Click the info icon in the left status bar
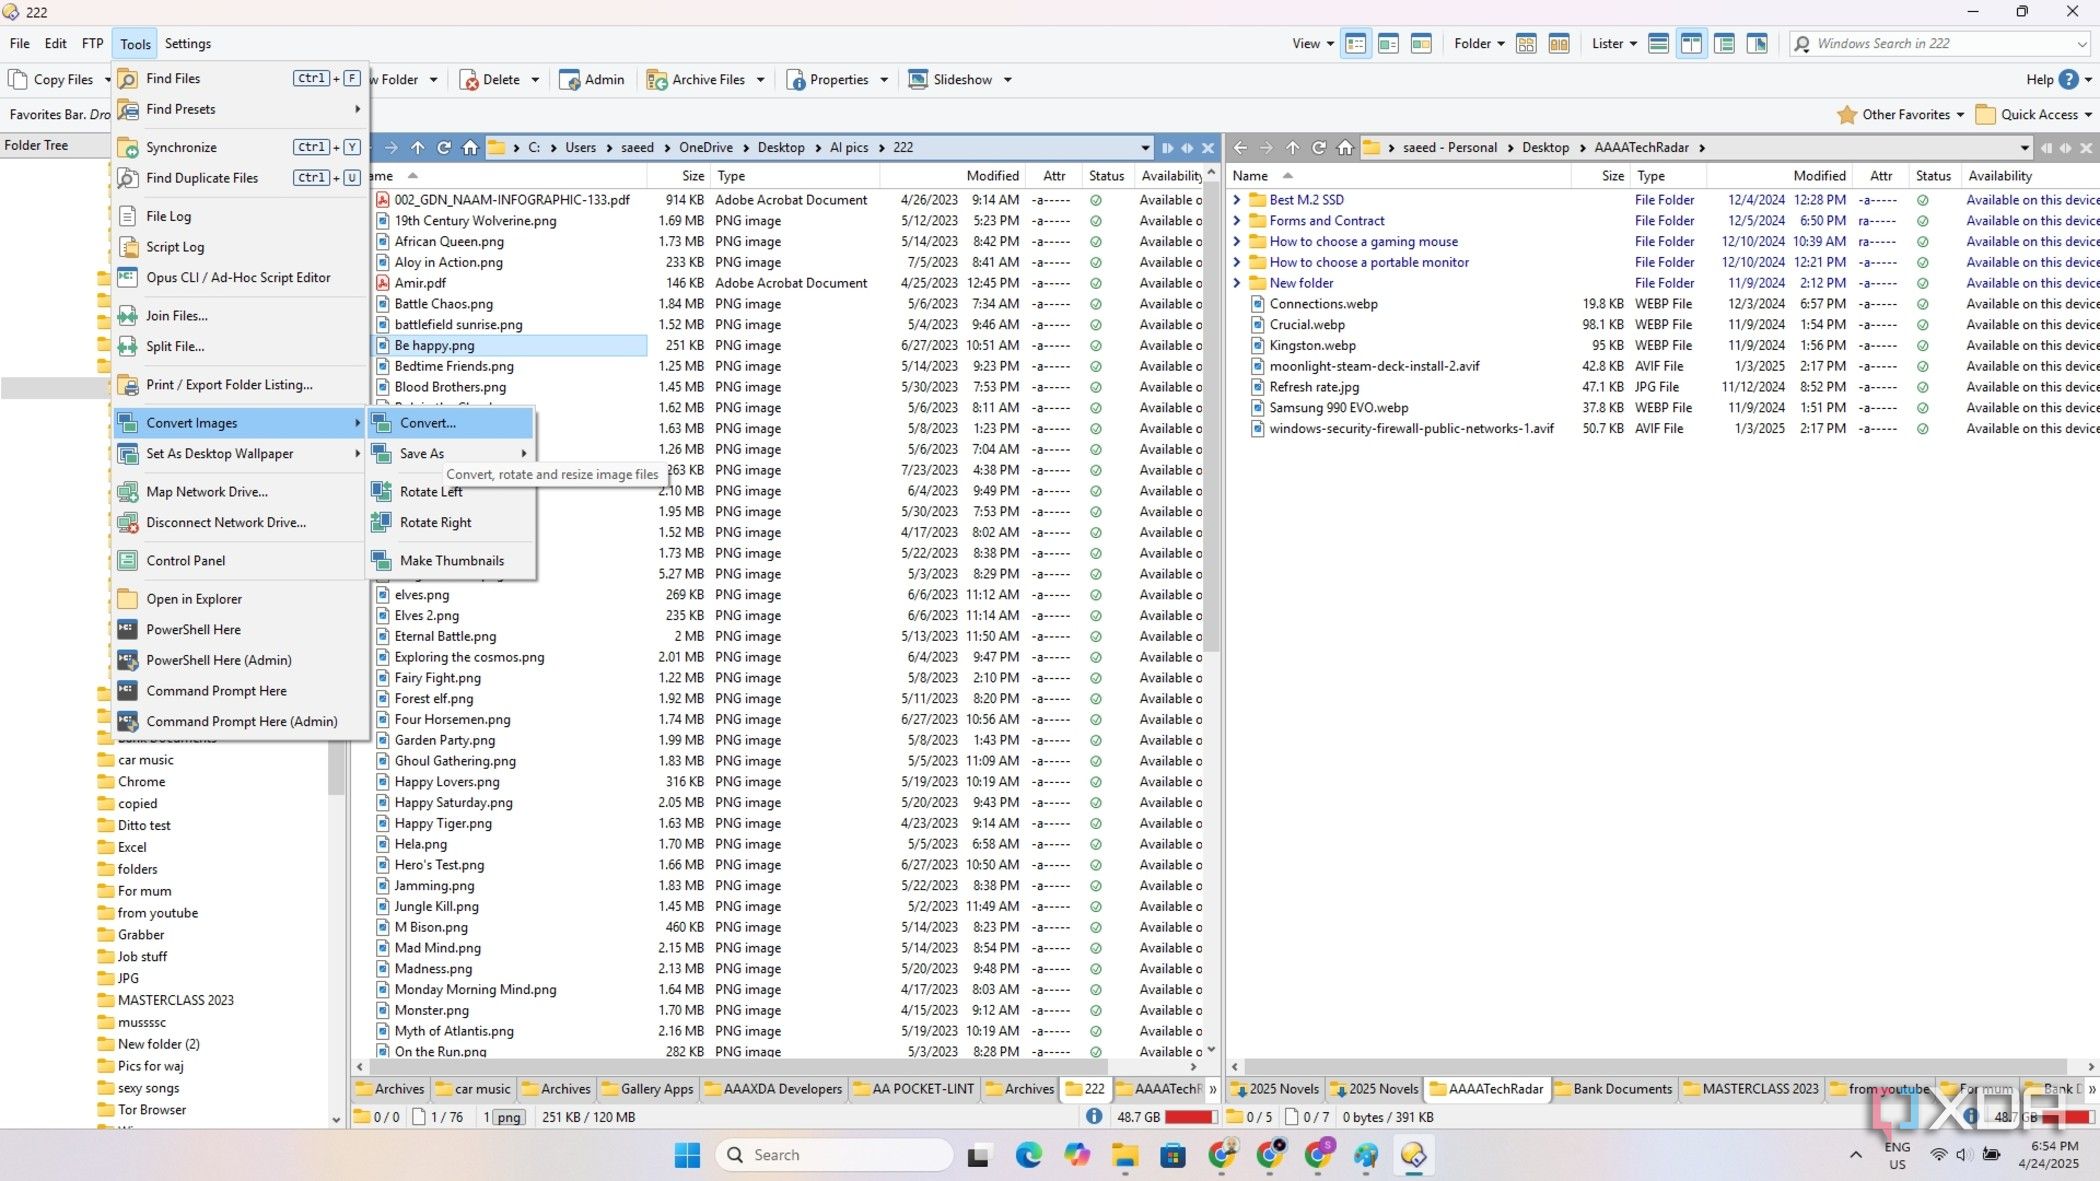Screen dimensions: 2100x1181 coord(1094,1116)
